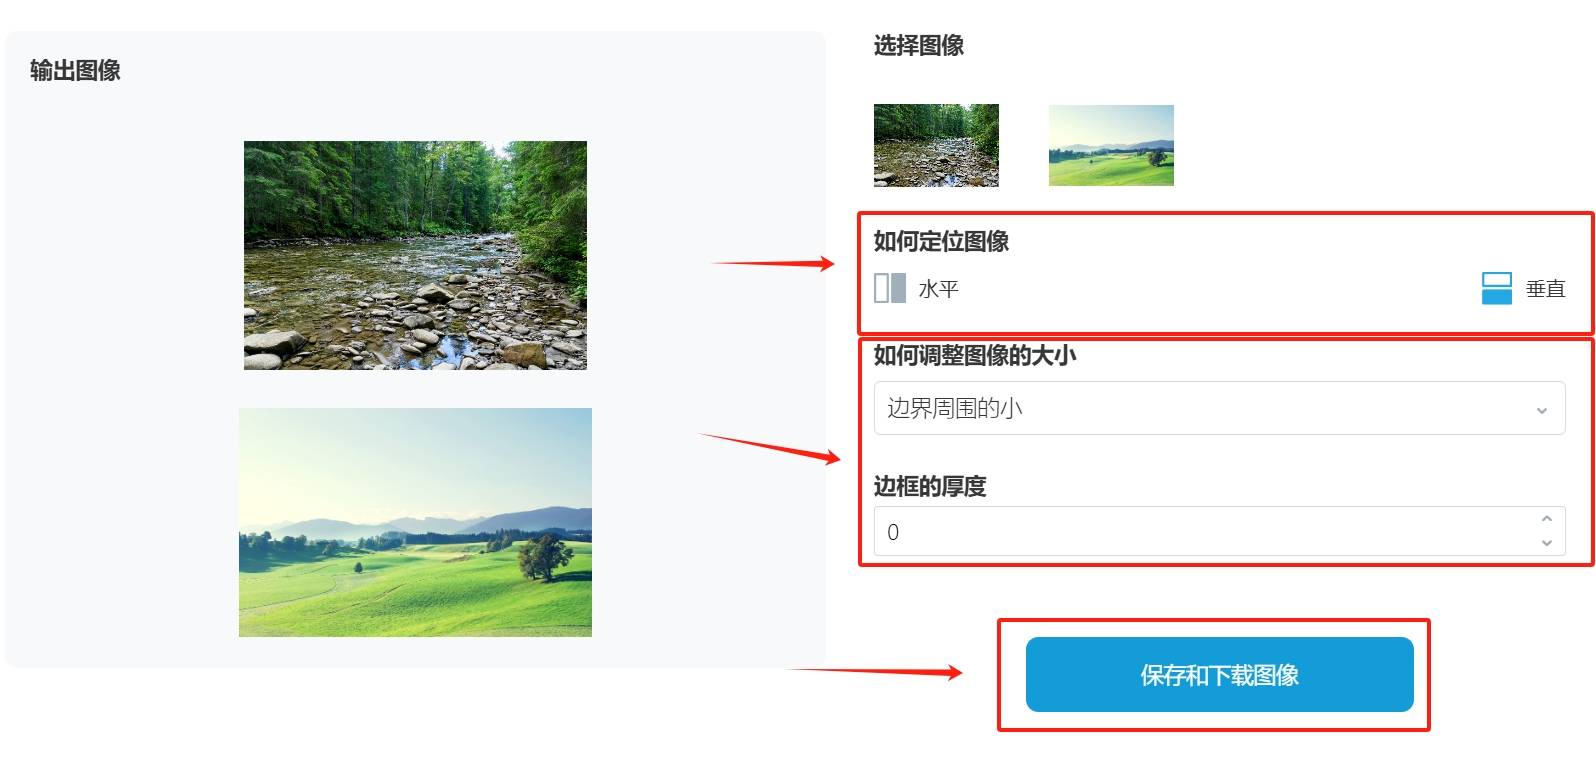
Task: Click the chevron arrow of resize dropdown
Action: tap(1541, 410)
